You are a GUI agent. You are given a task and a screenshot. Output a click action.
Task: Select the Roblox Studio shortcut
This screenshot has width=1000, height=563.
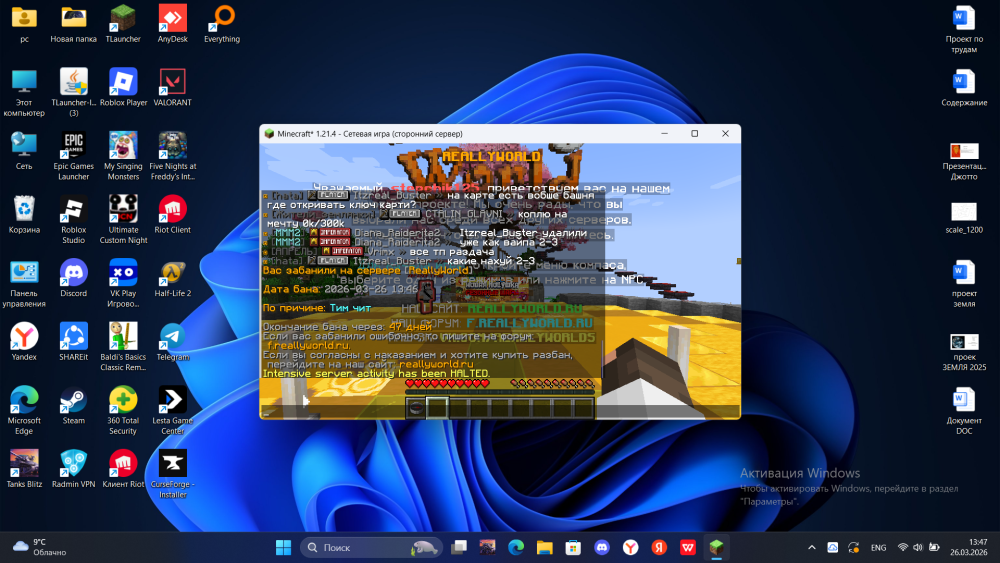[x=73, y=220]
